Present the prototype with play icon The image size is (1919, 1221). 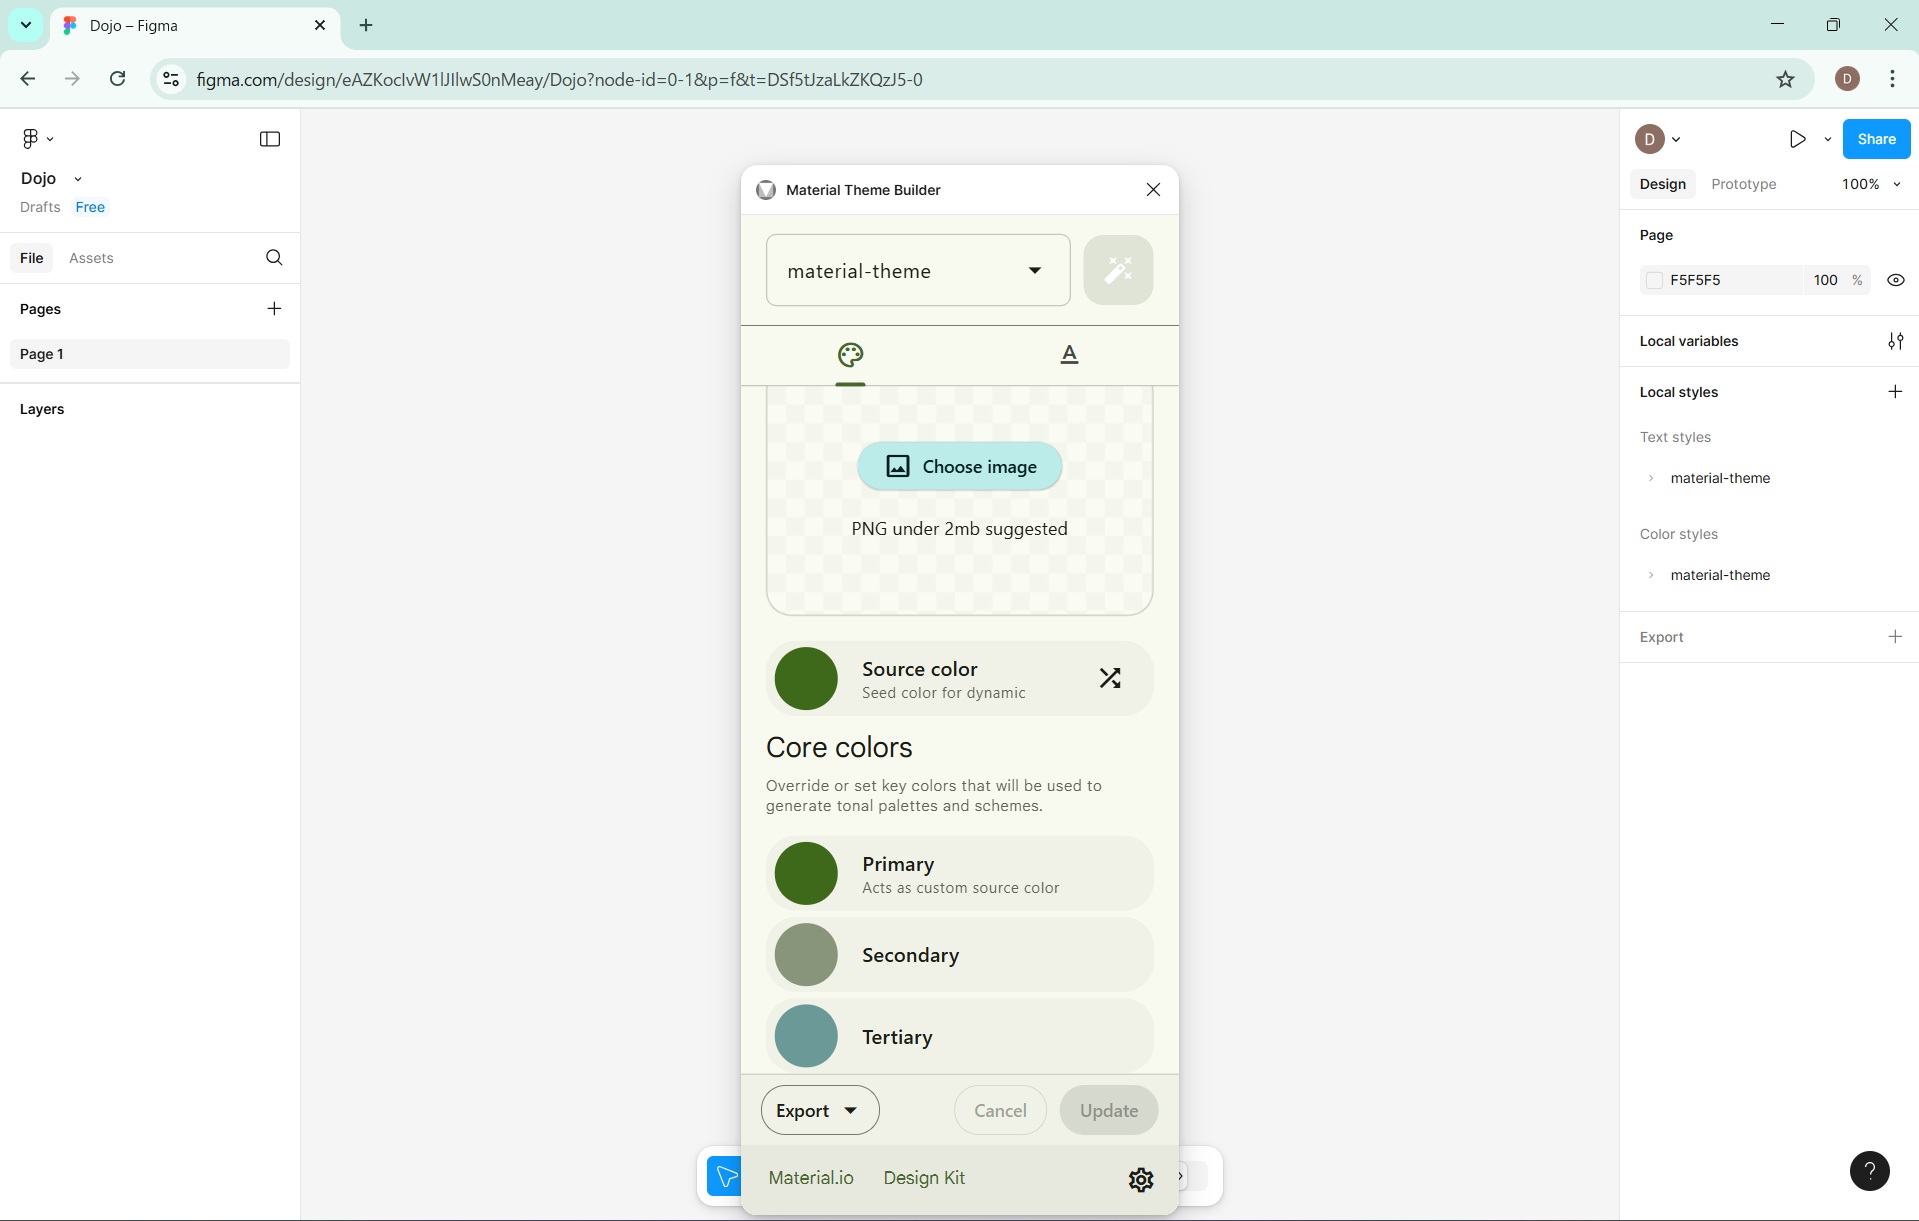click(1797, 139)
